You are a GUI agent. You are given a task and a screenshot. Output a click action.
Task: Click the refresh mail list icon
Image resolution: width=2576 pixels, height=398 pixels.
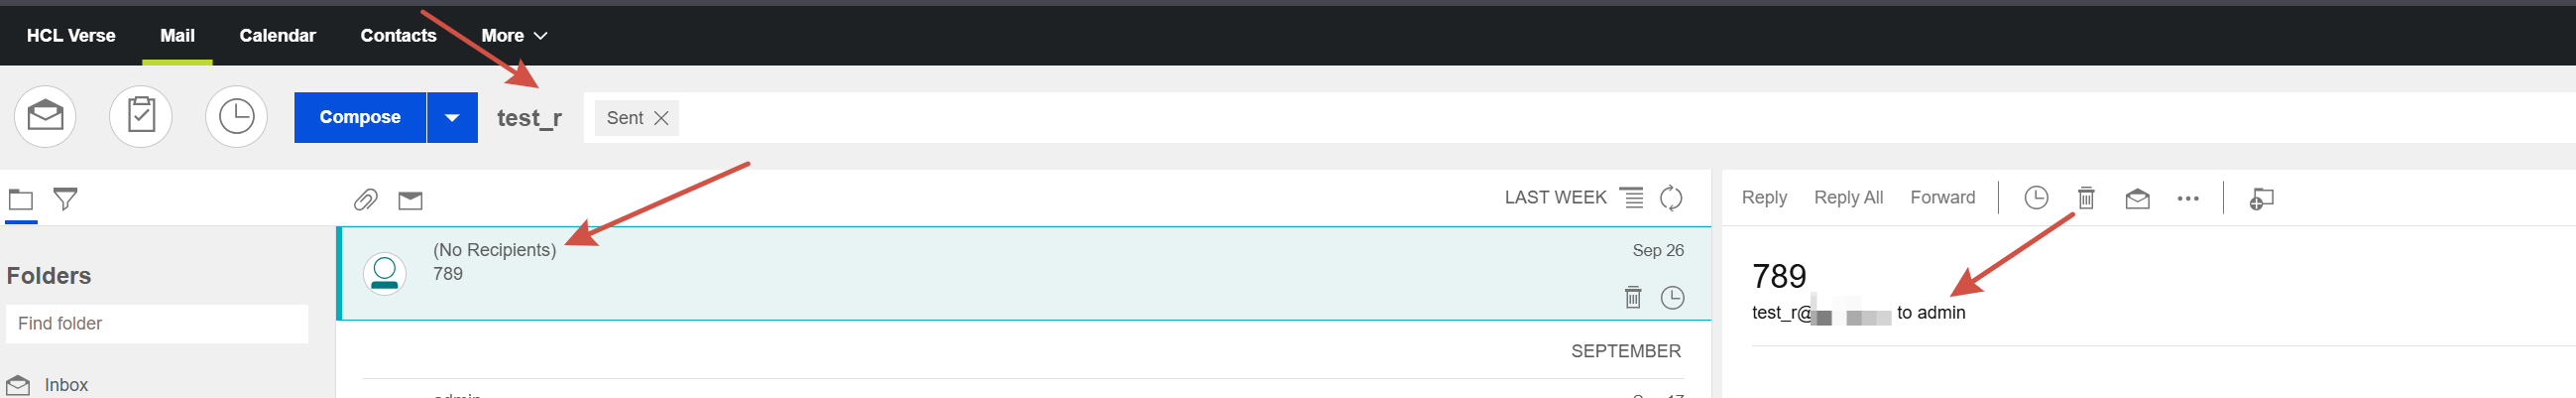click(x=1671, y=198)
